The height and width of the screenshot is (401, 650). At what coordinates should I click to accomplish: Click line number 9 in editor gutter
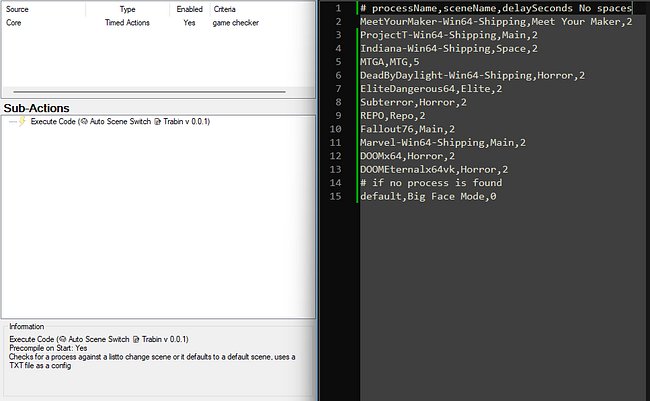338,116
